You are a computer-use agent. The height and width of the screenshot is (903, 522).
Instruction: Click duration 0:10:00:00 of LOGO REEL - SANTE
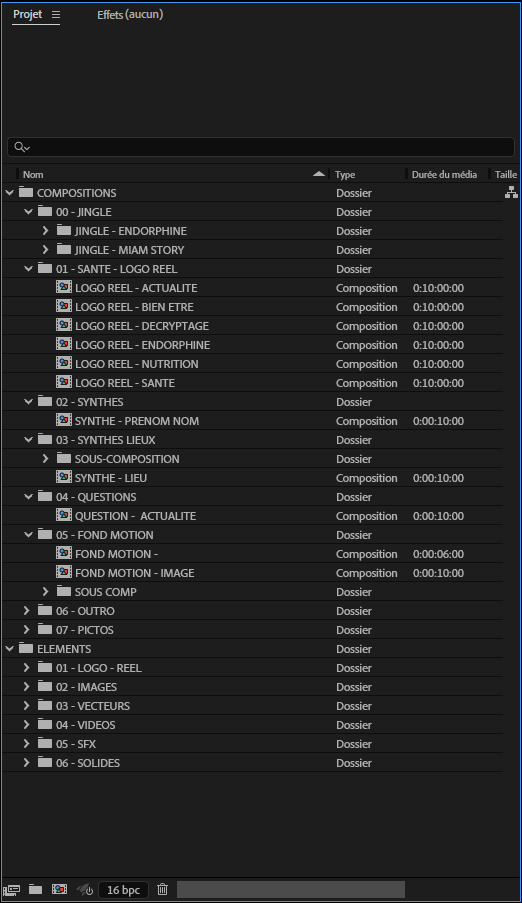438,383
